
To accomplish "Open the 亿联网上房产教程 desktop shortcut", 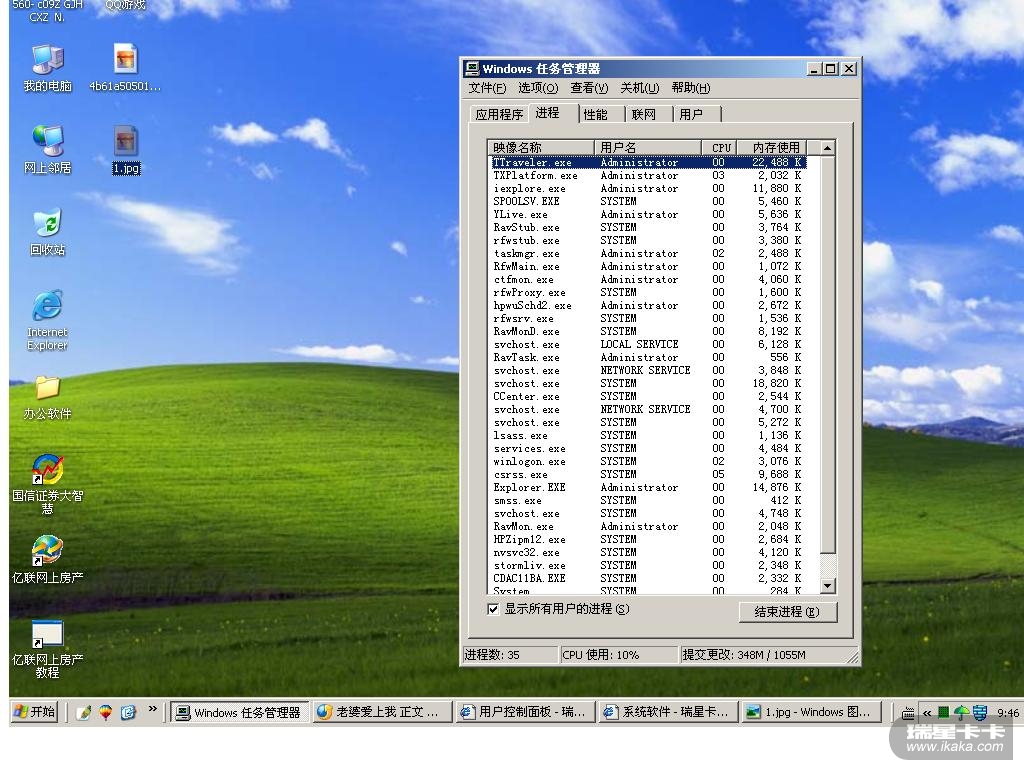I will coord(47,635).
